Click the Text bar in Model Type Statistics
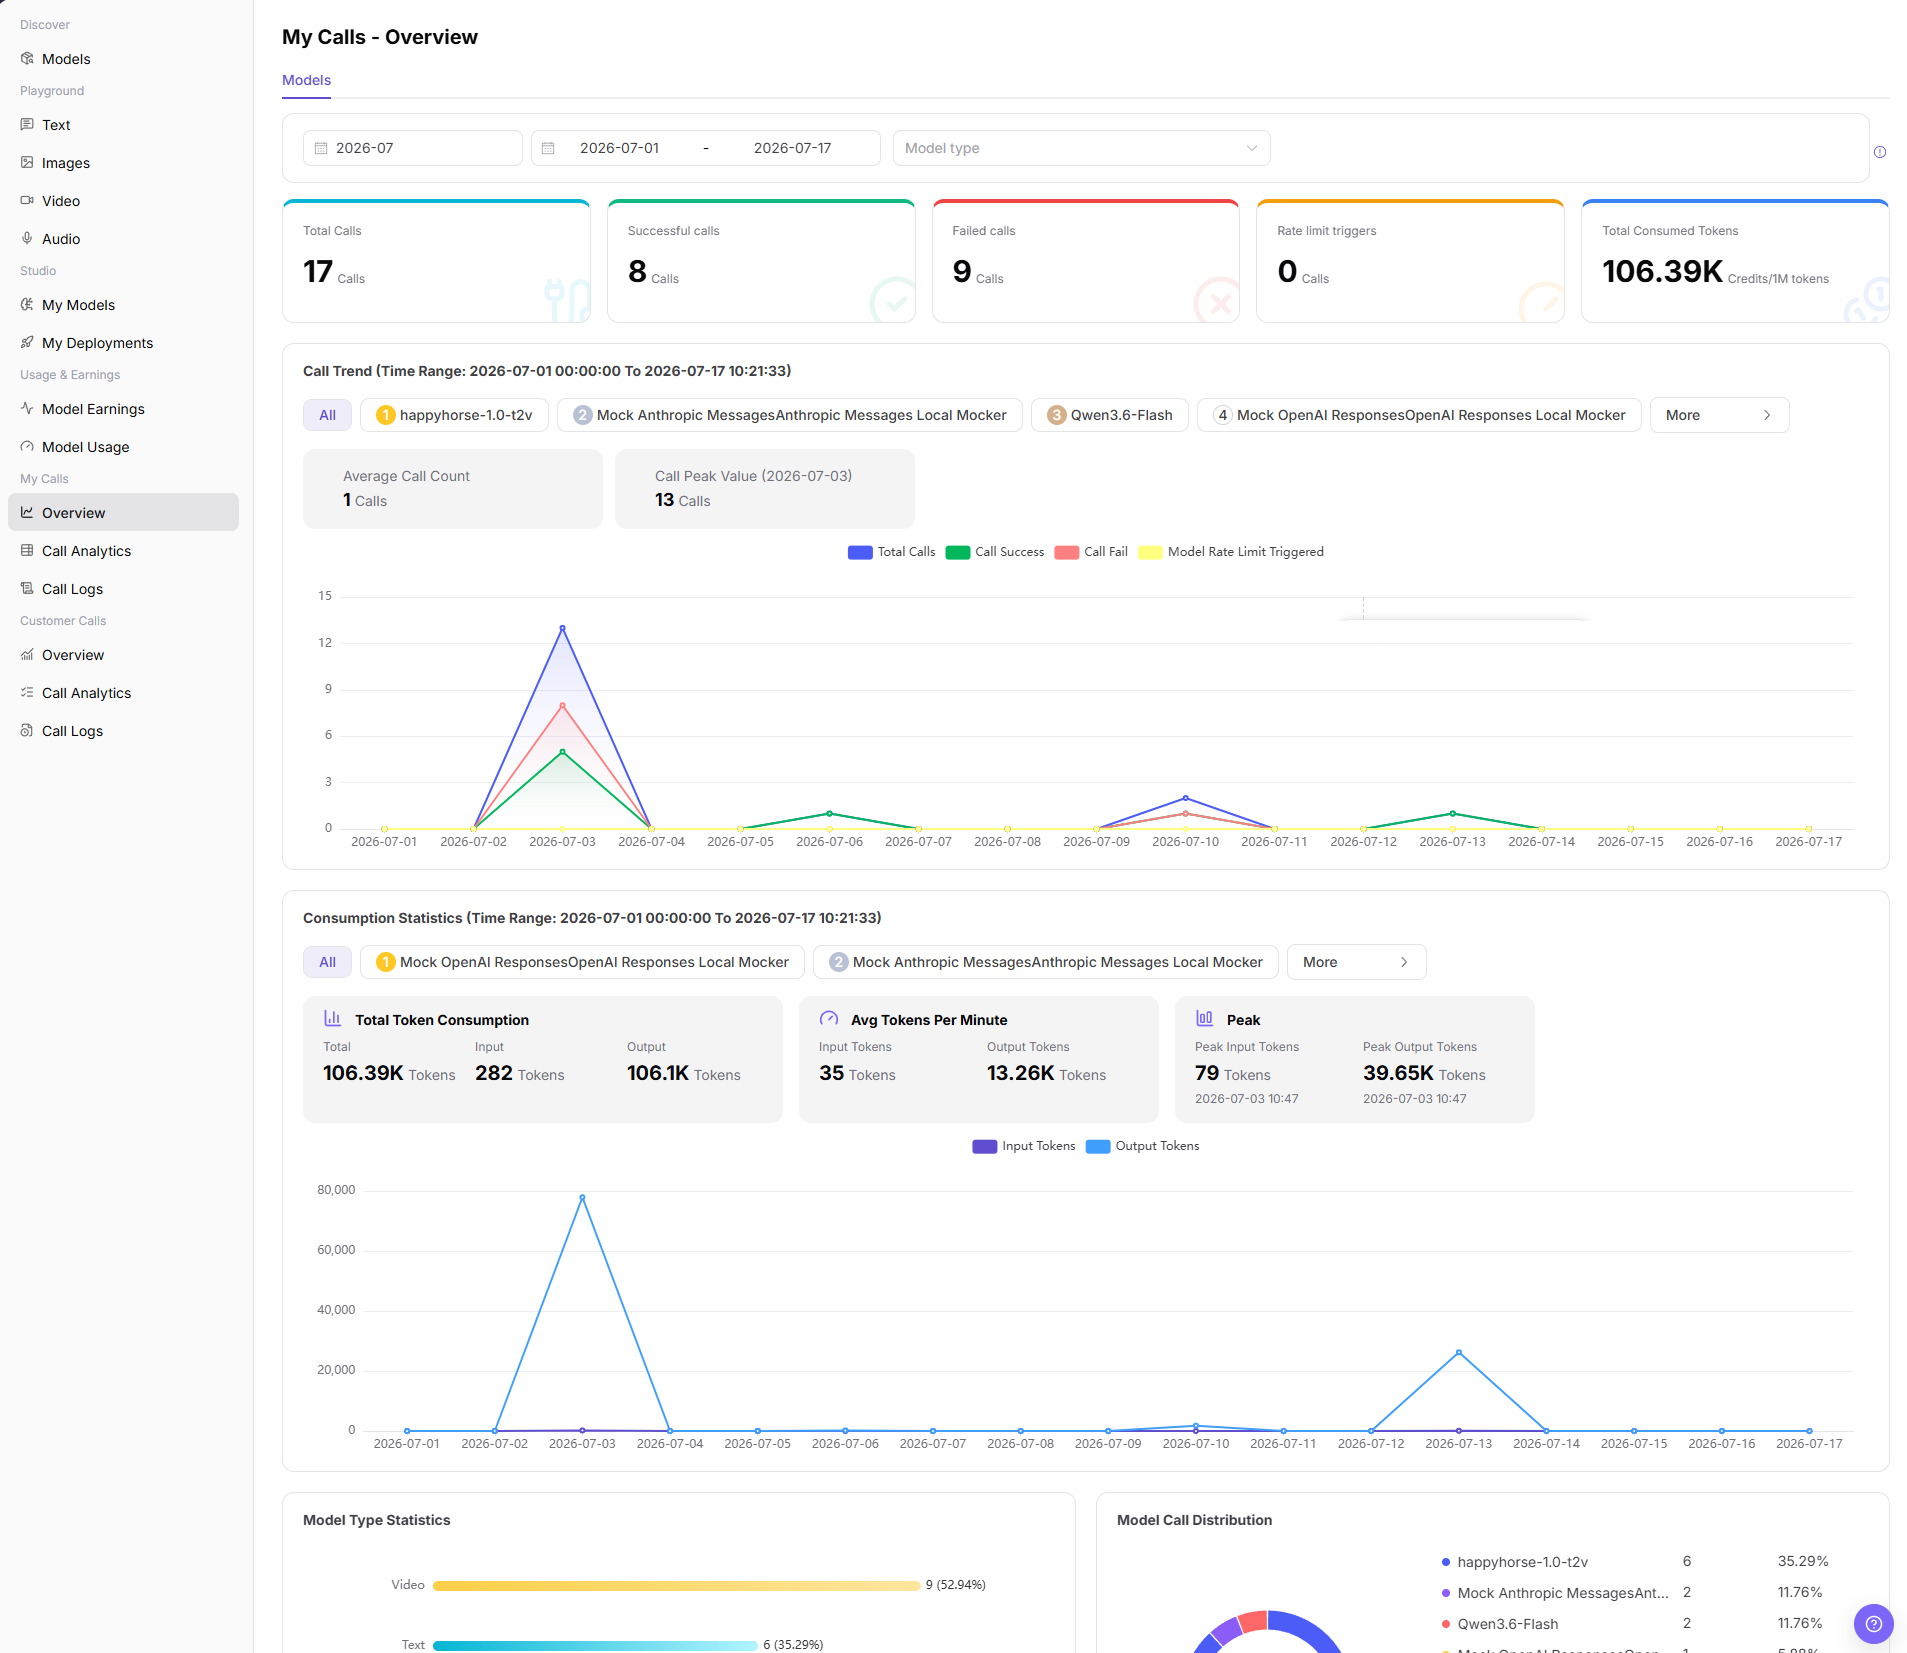Screen dimensions: 1907x1653 coord(595,1645)
